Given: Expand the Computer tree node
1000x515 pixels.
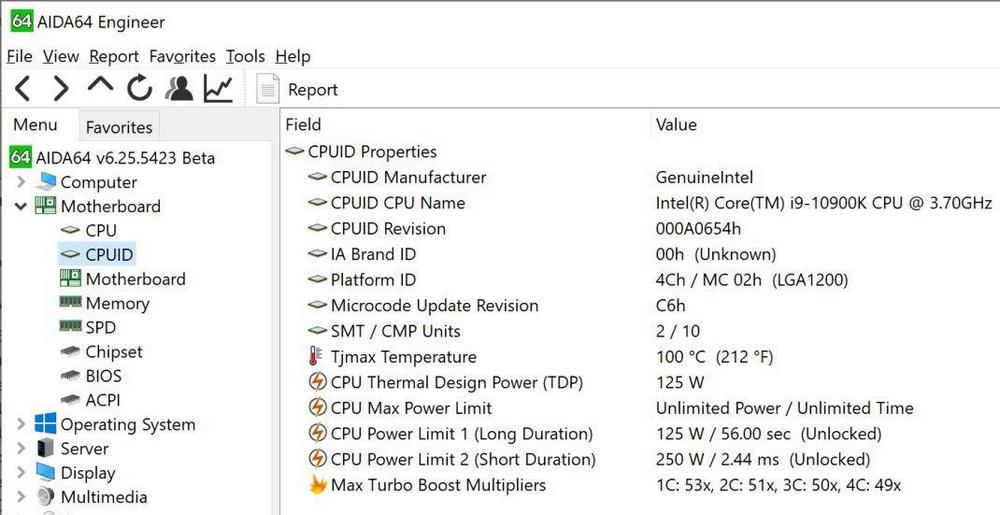Looking at the screenshot, I should [21, 182].
